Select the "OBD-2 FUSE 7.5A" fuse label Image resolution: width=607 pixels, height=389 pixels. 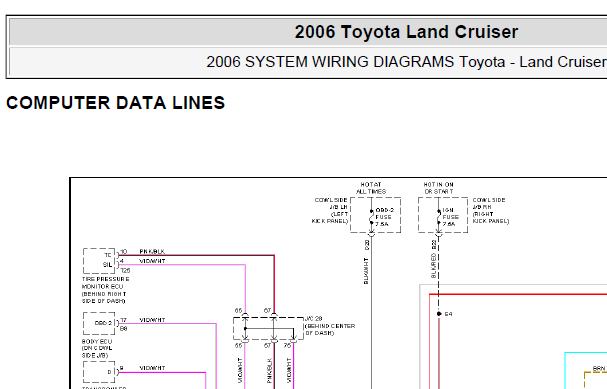coord(384,217)
